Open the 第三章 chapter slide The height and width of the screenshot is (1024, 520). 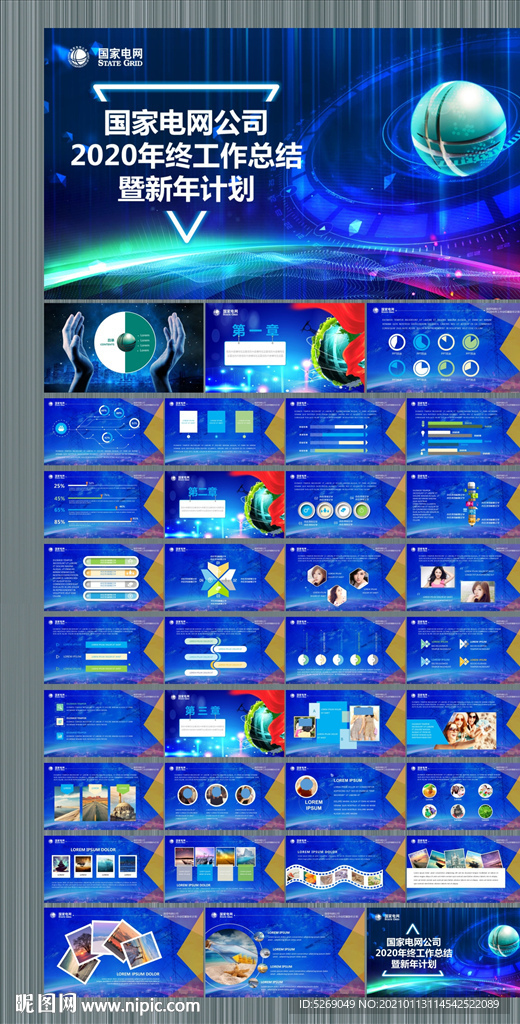pyautogui.click(x=225, y=722)
